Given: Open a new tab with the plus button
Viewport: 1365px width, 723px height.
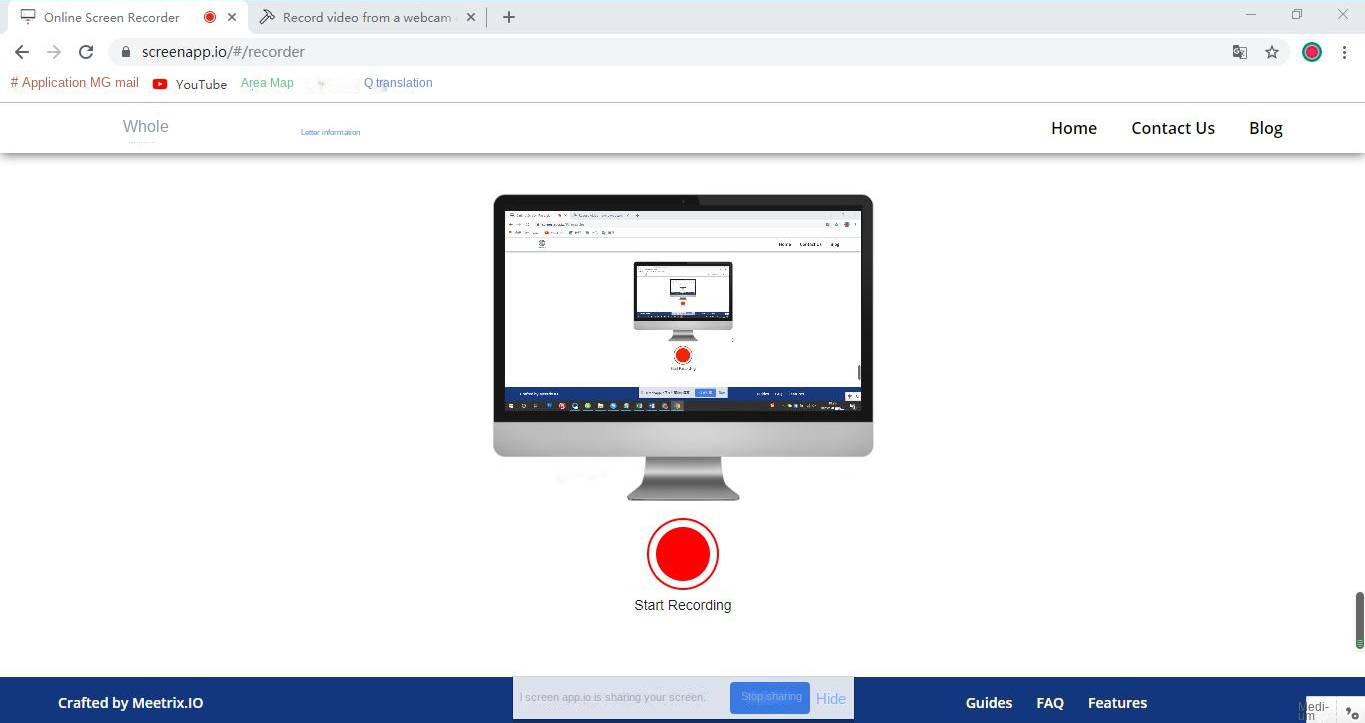Looking at the screenshot, I should (508, 17).
